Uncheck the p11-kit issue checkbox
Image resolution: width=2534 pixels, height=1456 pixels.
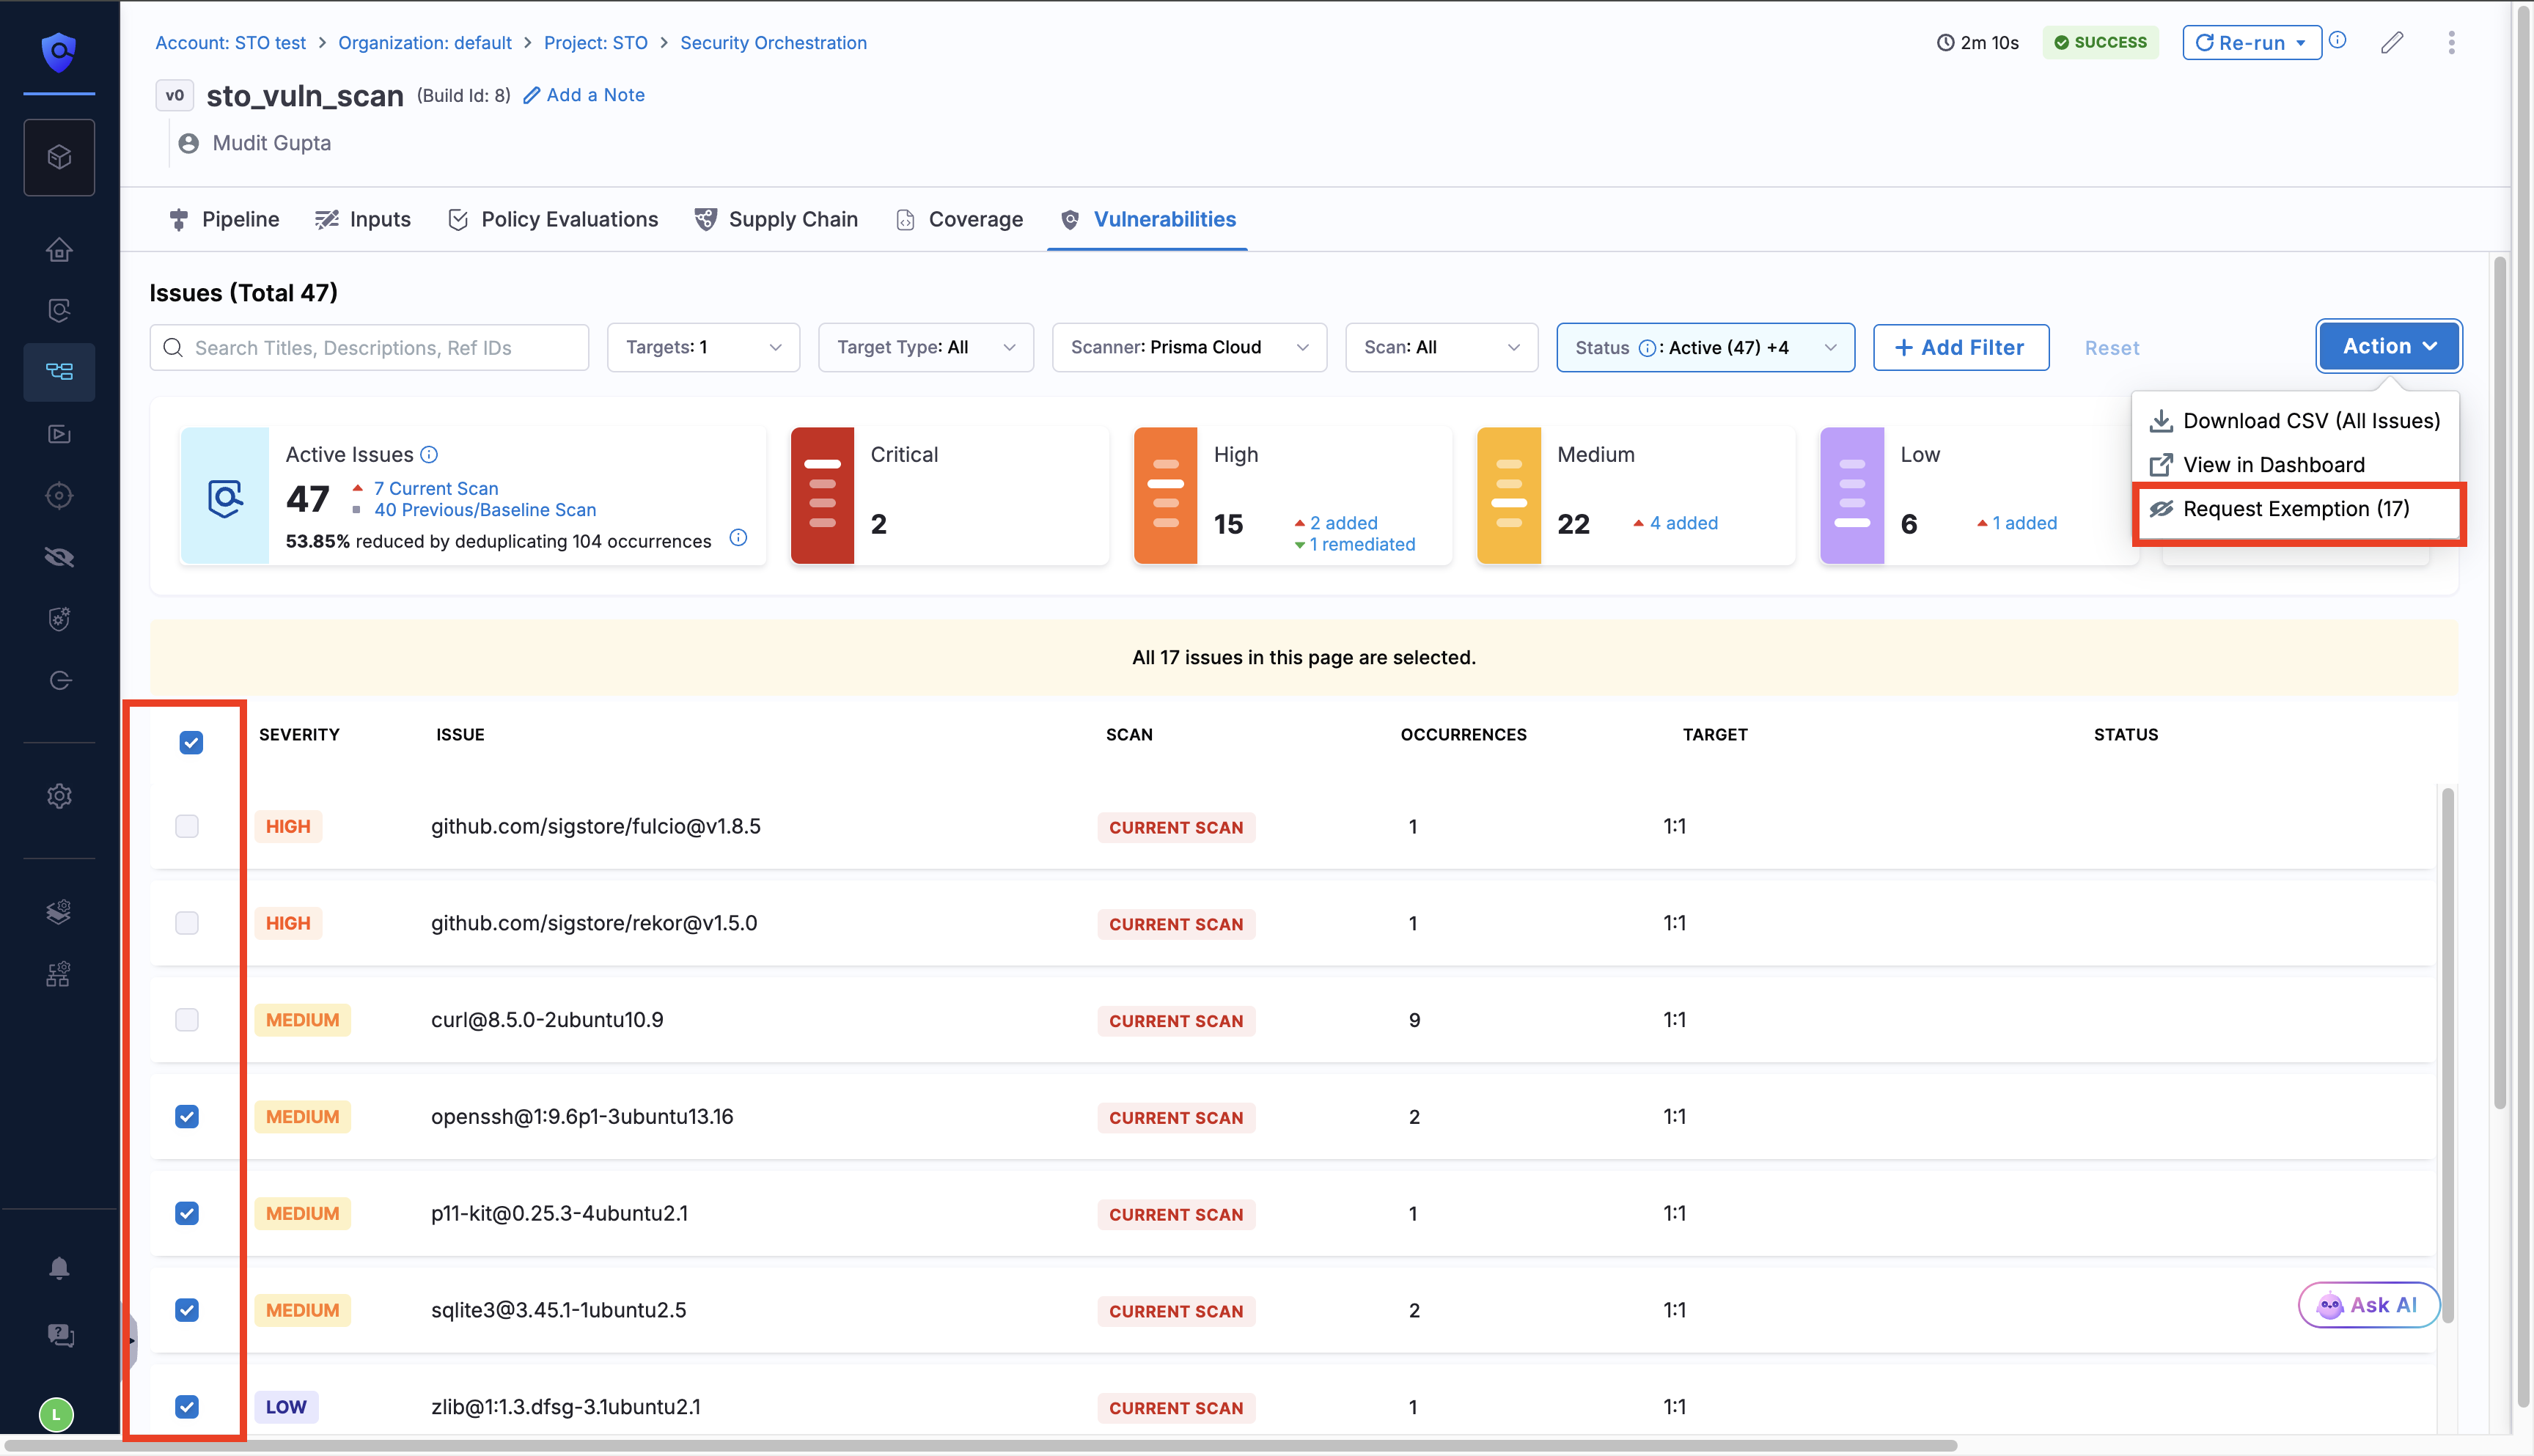[x=187, y=1213]
